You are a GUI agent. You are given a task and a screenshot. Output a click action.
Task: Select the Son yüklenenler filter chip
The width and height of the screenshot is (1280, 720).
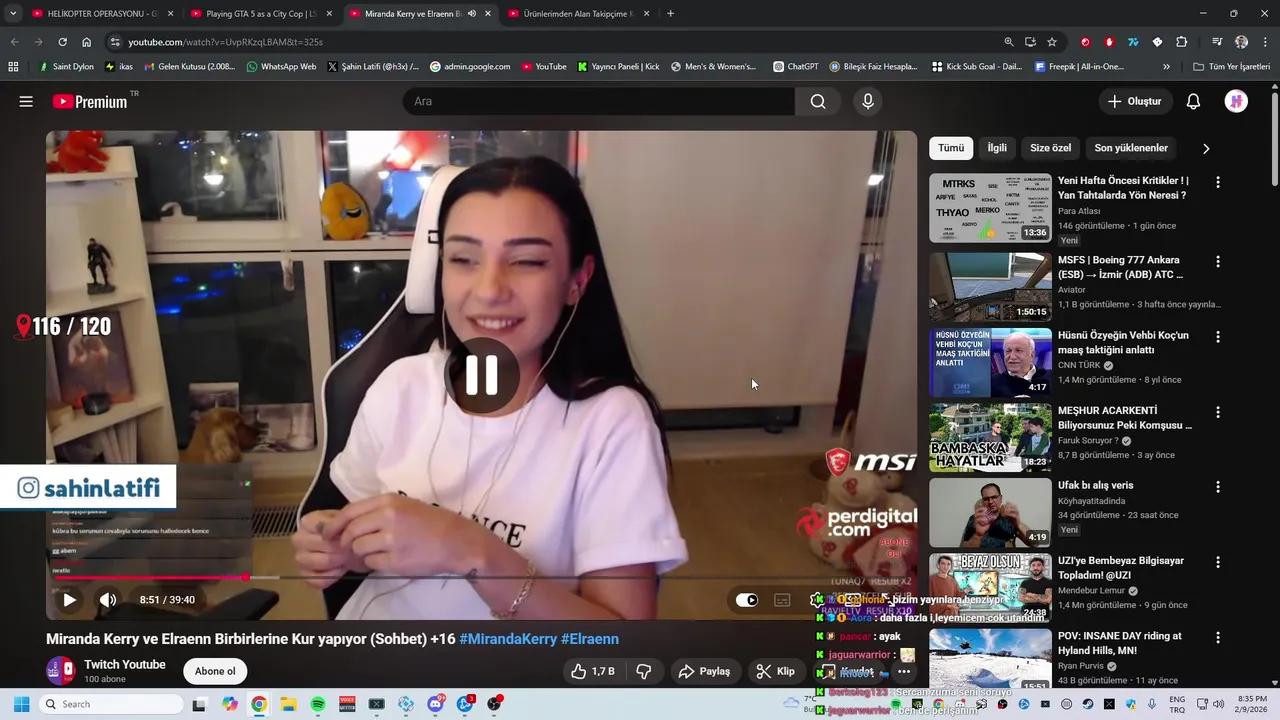[1131, 148]
